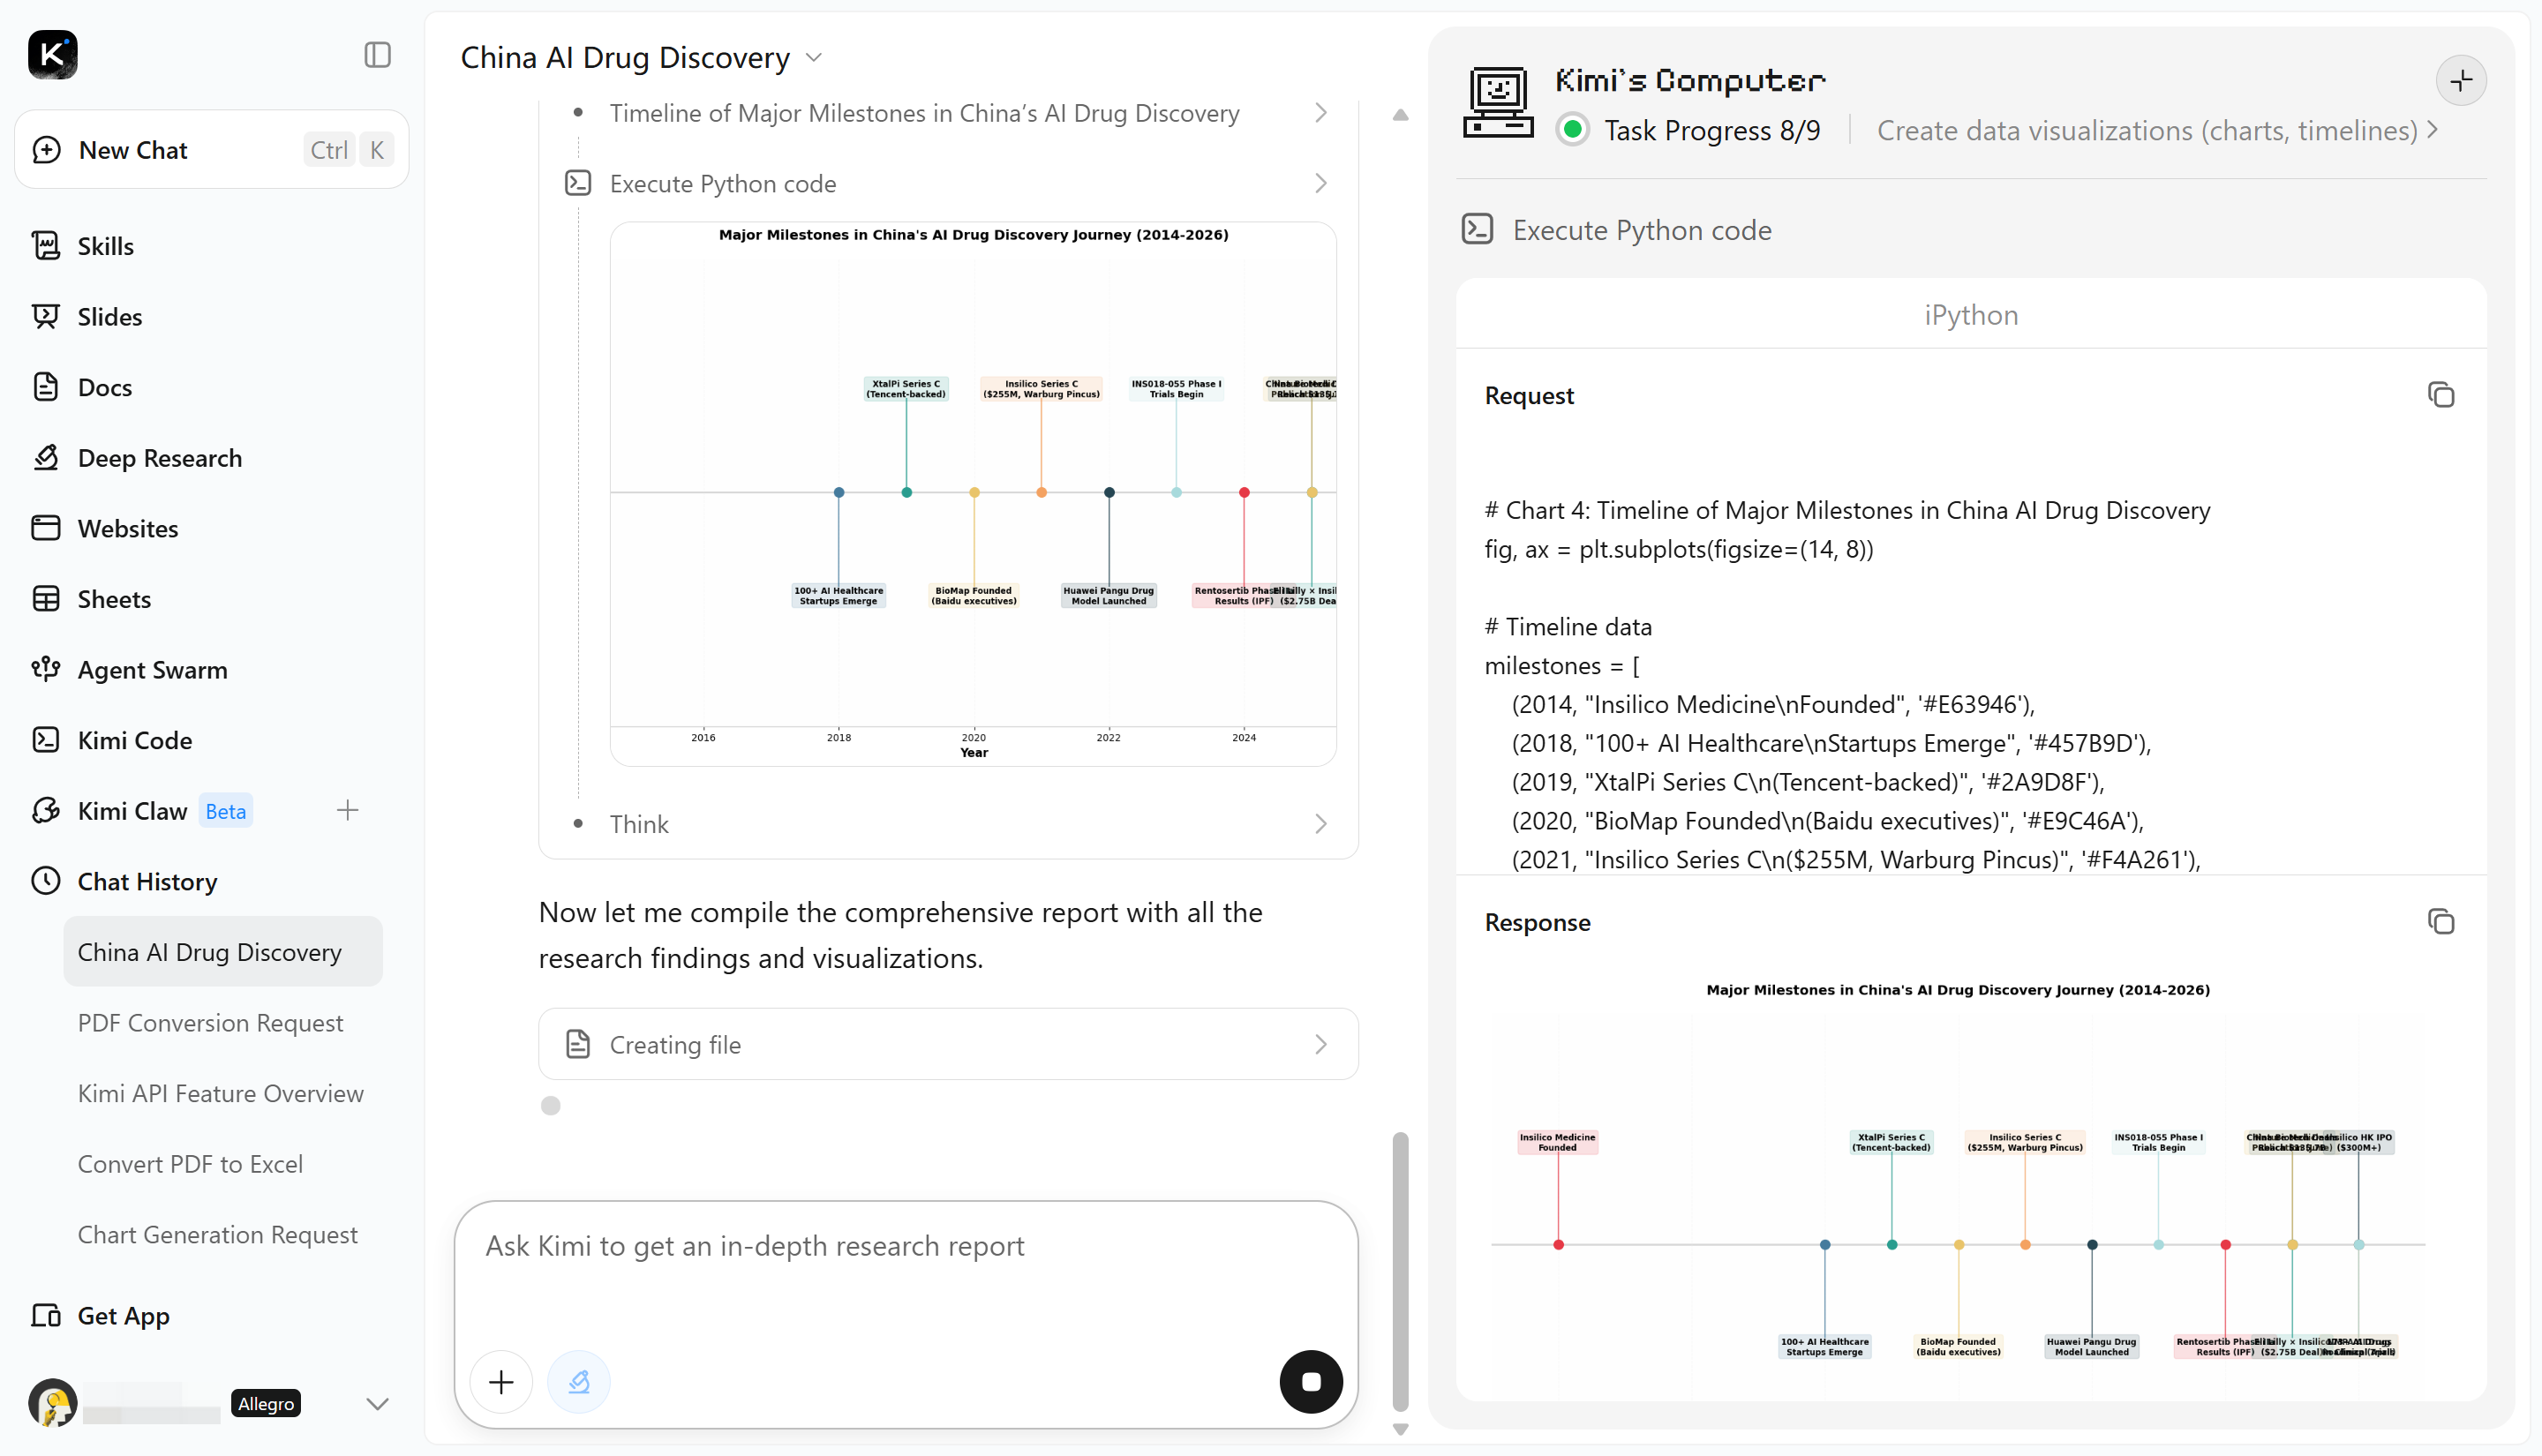The width and height of the screenshot is (2542, 1456).
Task: Open the Convert PDF to Excel chat
Action: tap(190, 1164)
